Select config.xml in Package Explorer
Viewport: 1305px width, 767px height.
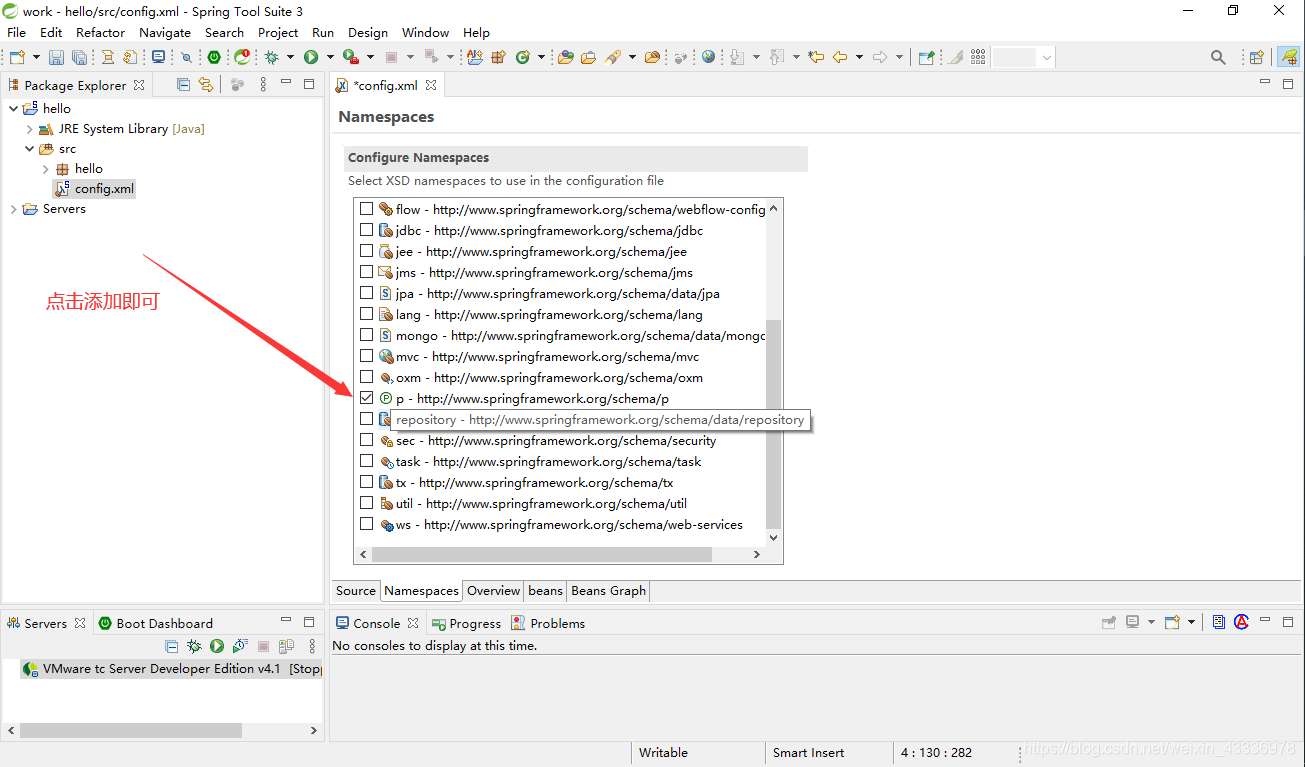pos(95,189)
